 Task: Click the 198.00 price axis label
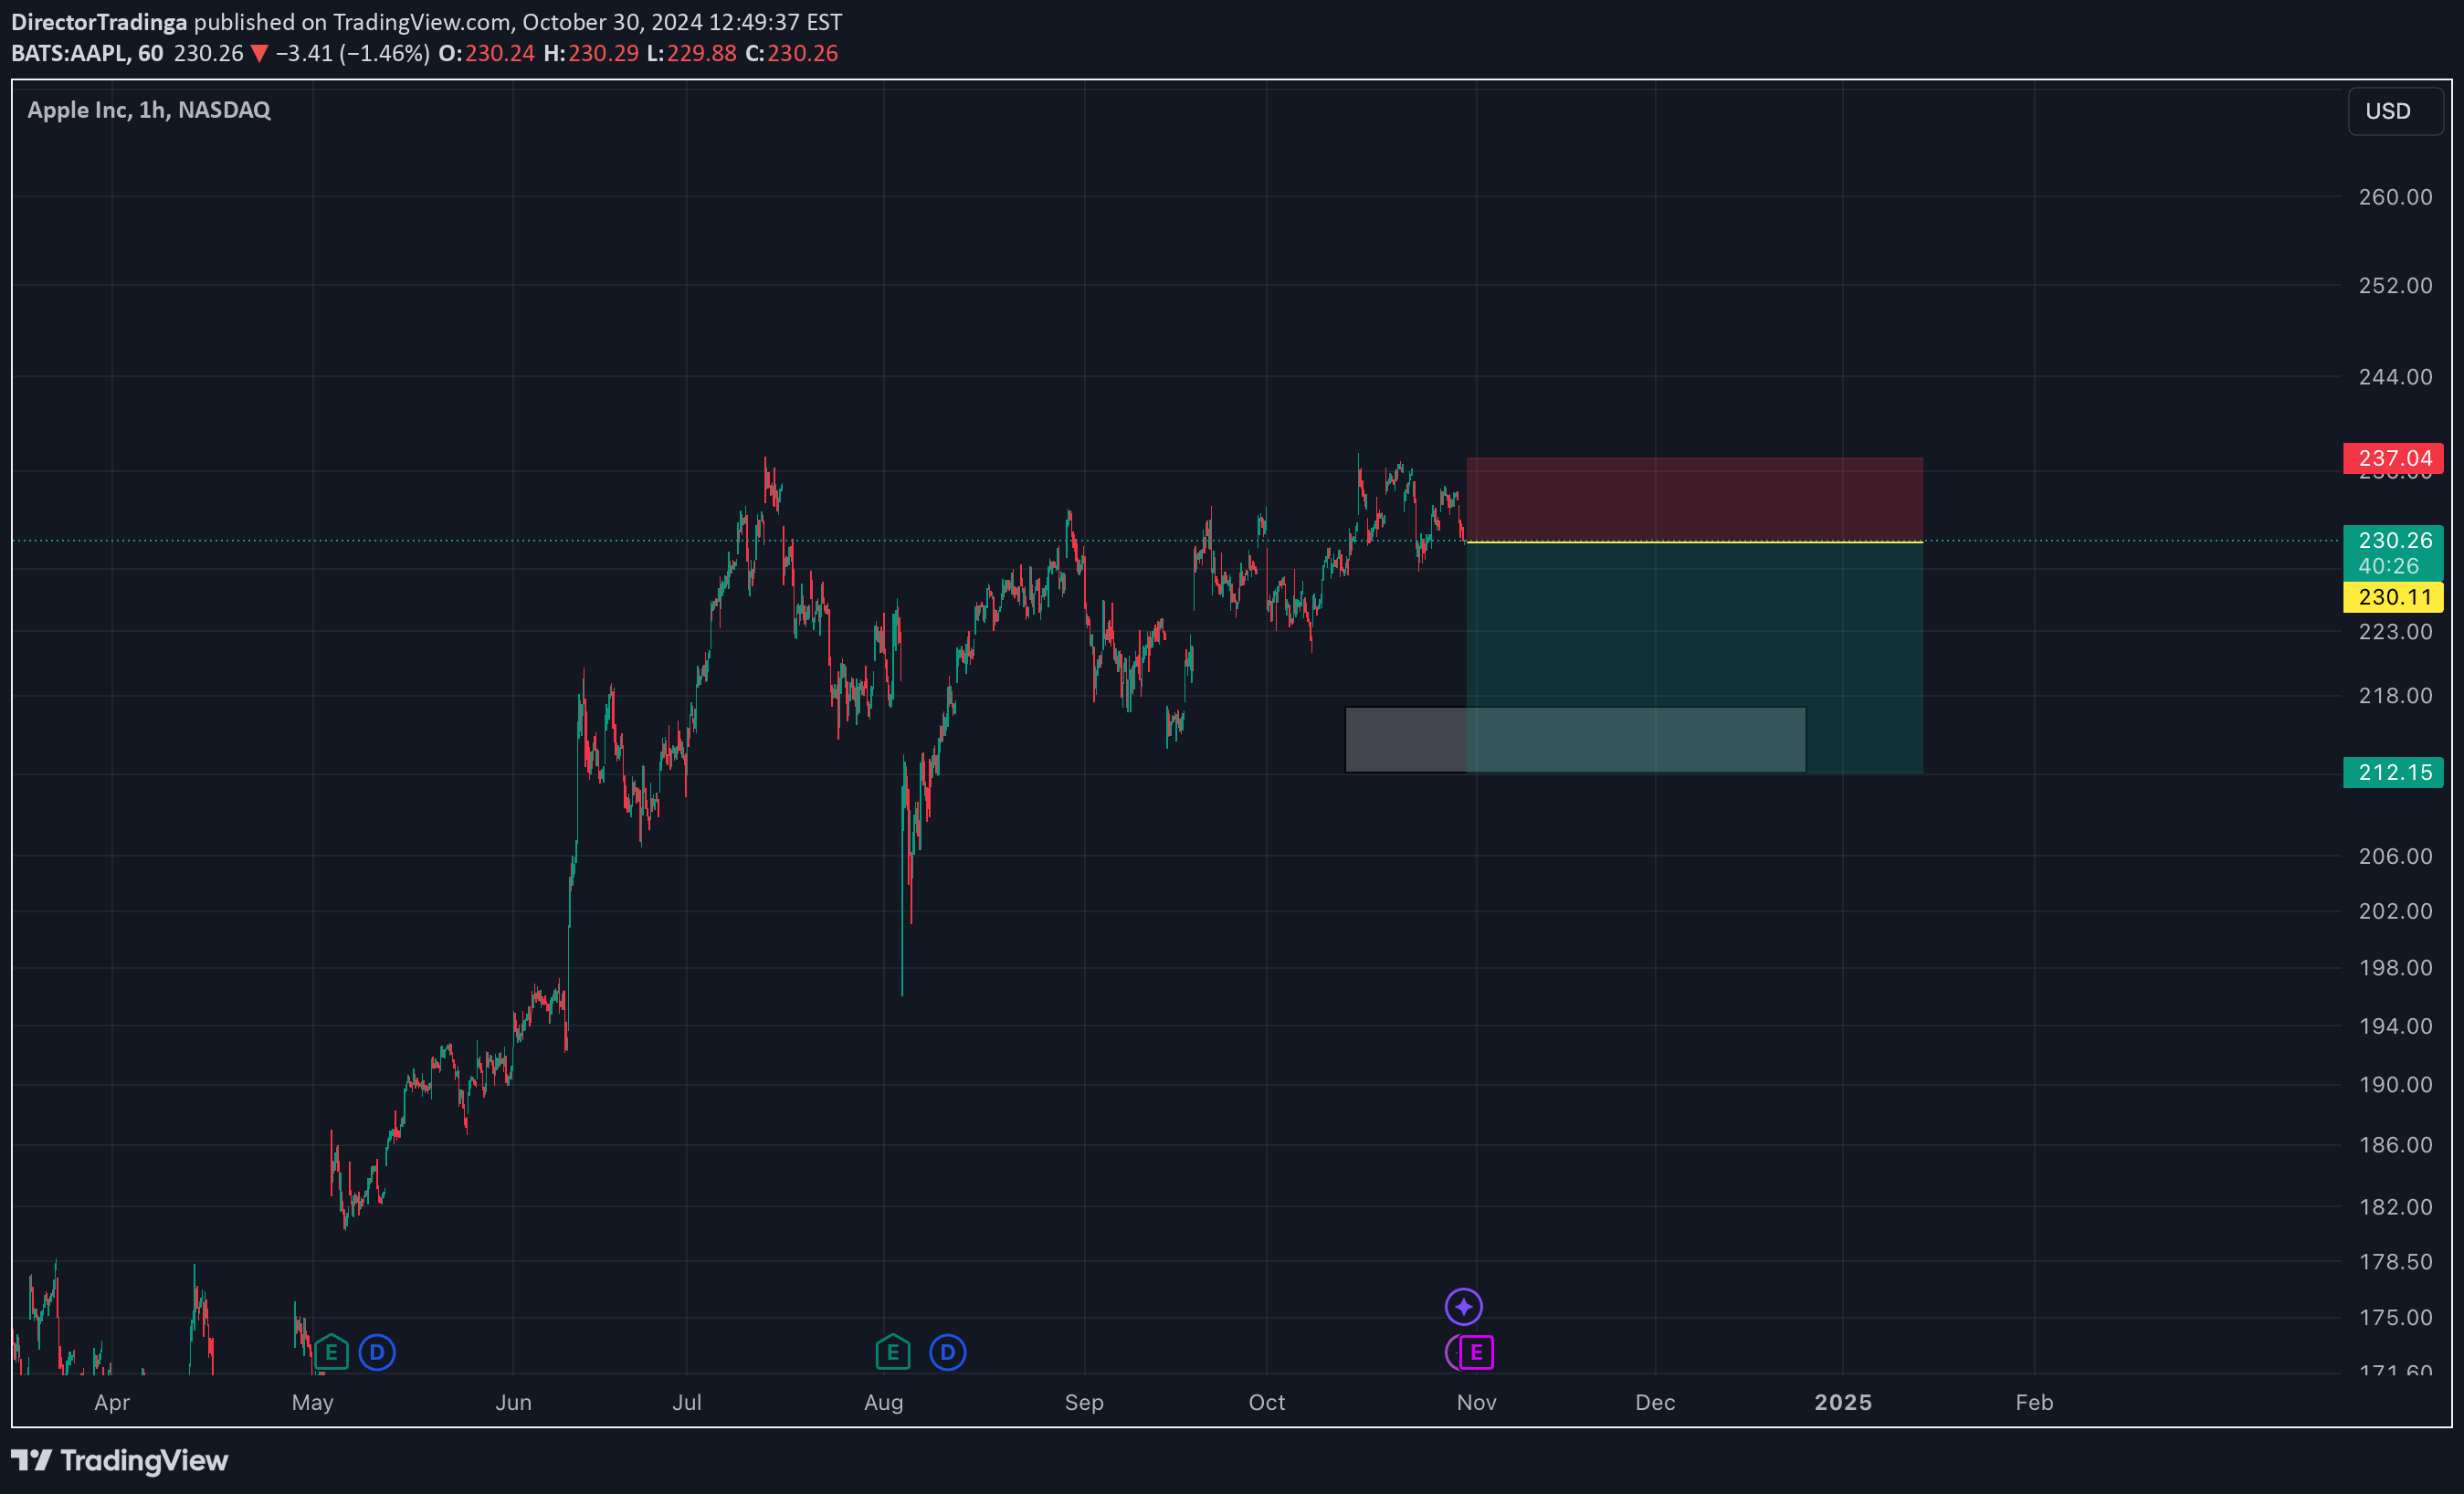click(2395, 968)
